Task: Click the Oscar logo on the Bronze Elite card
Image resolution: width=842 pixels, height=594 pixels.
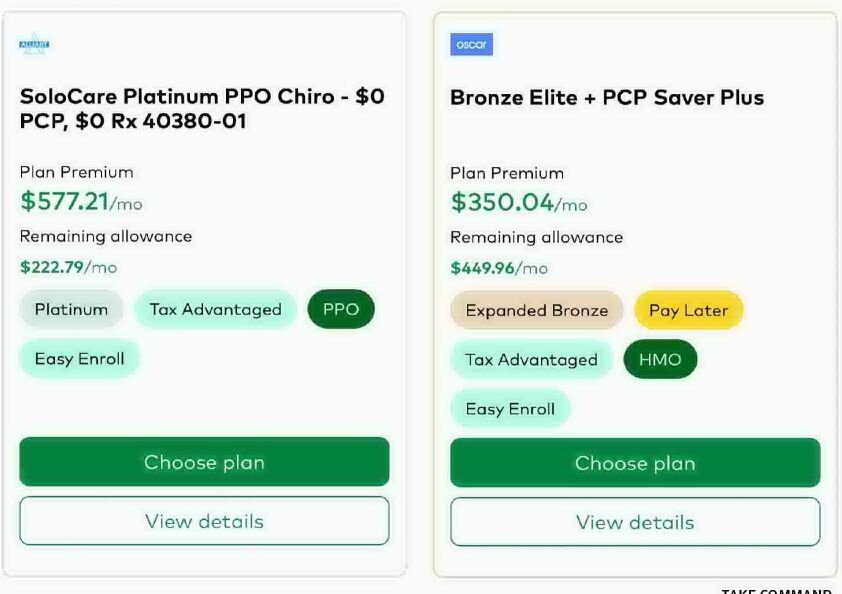Action: coord(471,45)
